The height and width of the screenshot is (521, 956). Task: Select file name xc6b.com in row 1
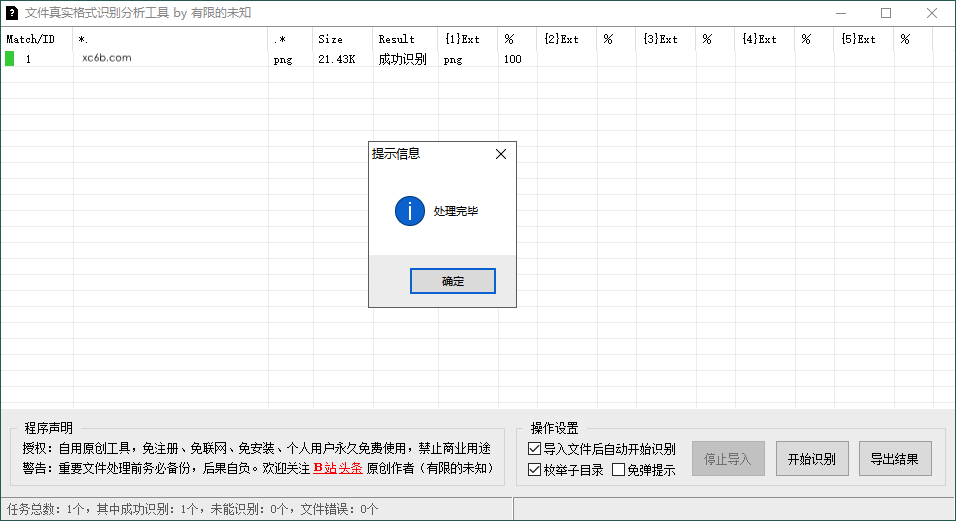pos(107,58)
